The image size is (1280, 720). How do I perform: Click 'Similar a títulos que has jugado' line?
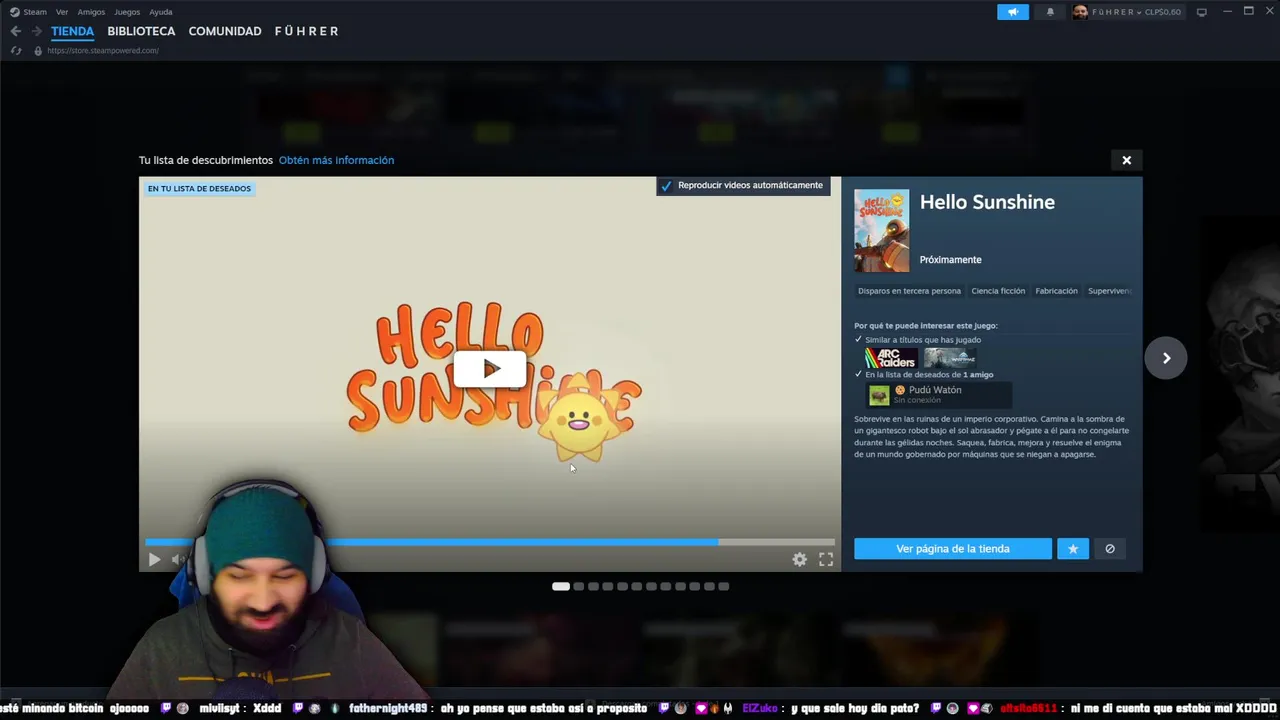(x=923, y=340)
